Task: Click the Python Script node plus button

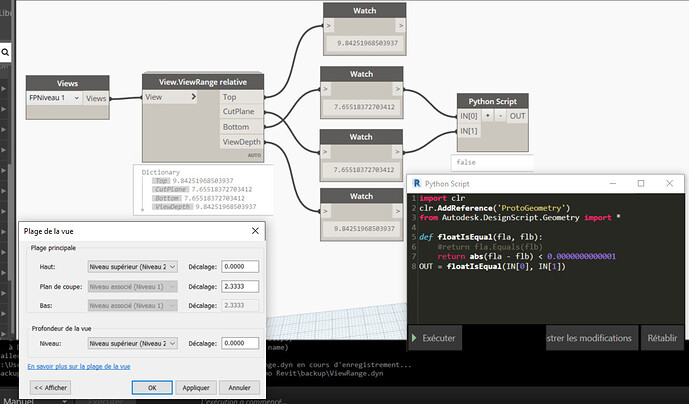Action: [x=487, y=116]
